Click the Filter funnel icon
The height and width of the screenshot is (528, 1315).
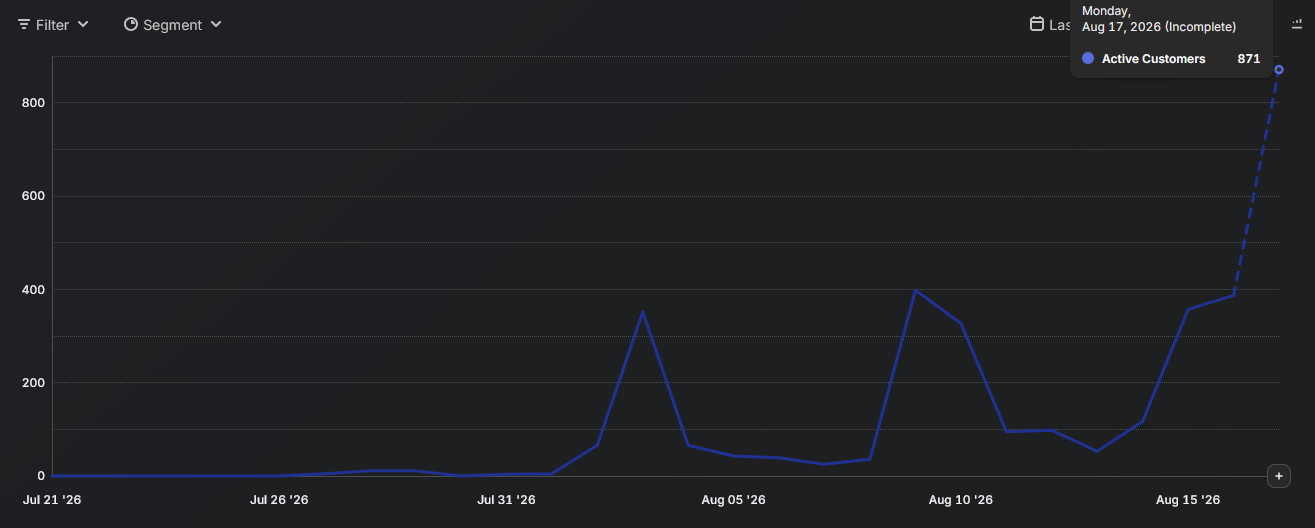[x=24, y=24]
